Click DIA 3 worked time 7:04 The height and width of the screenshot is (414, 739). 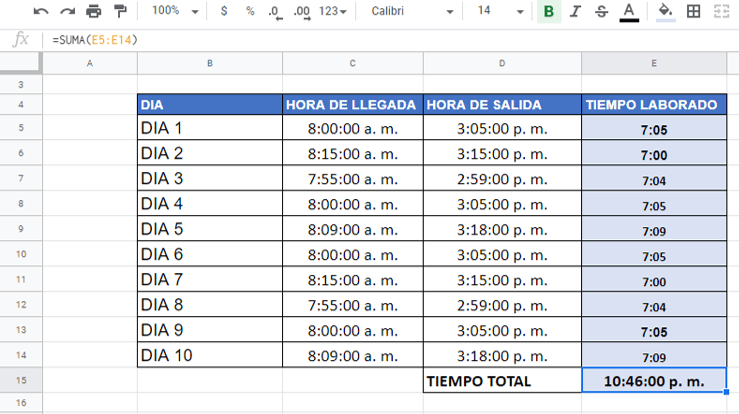pyautogui.click(x=654, y=178)
